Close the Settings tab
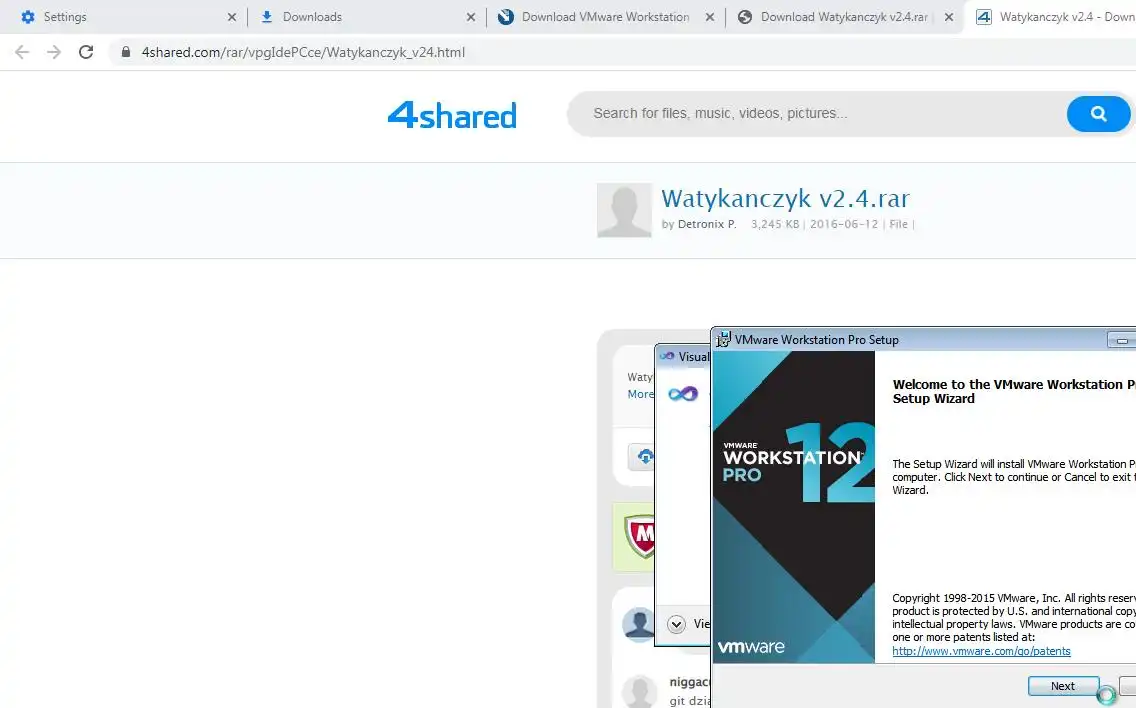This screenshot has height=708, width=1136. [232, 17]
